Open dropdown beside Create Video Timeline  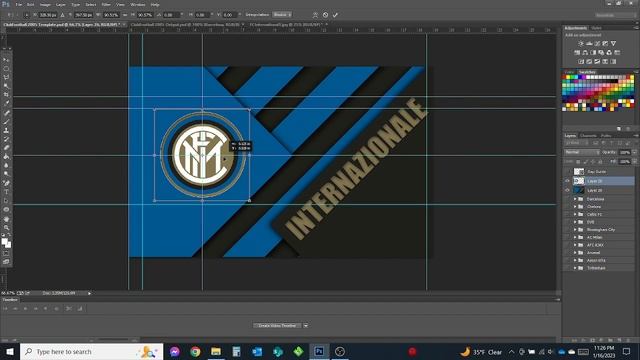pos(306,326)
